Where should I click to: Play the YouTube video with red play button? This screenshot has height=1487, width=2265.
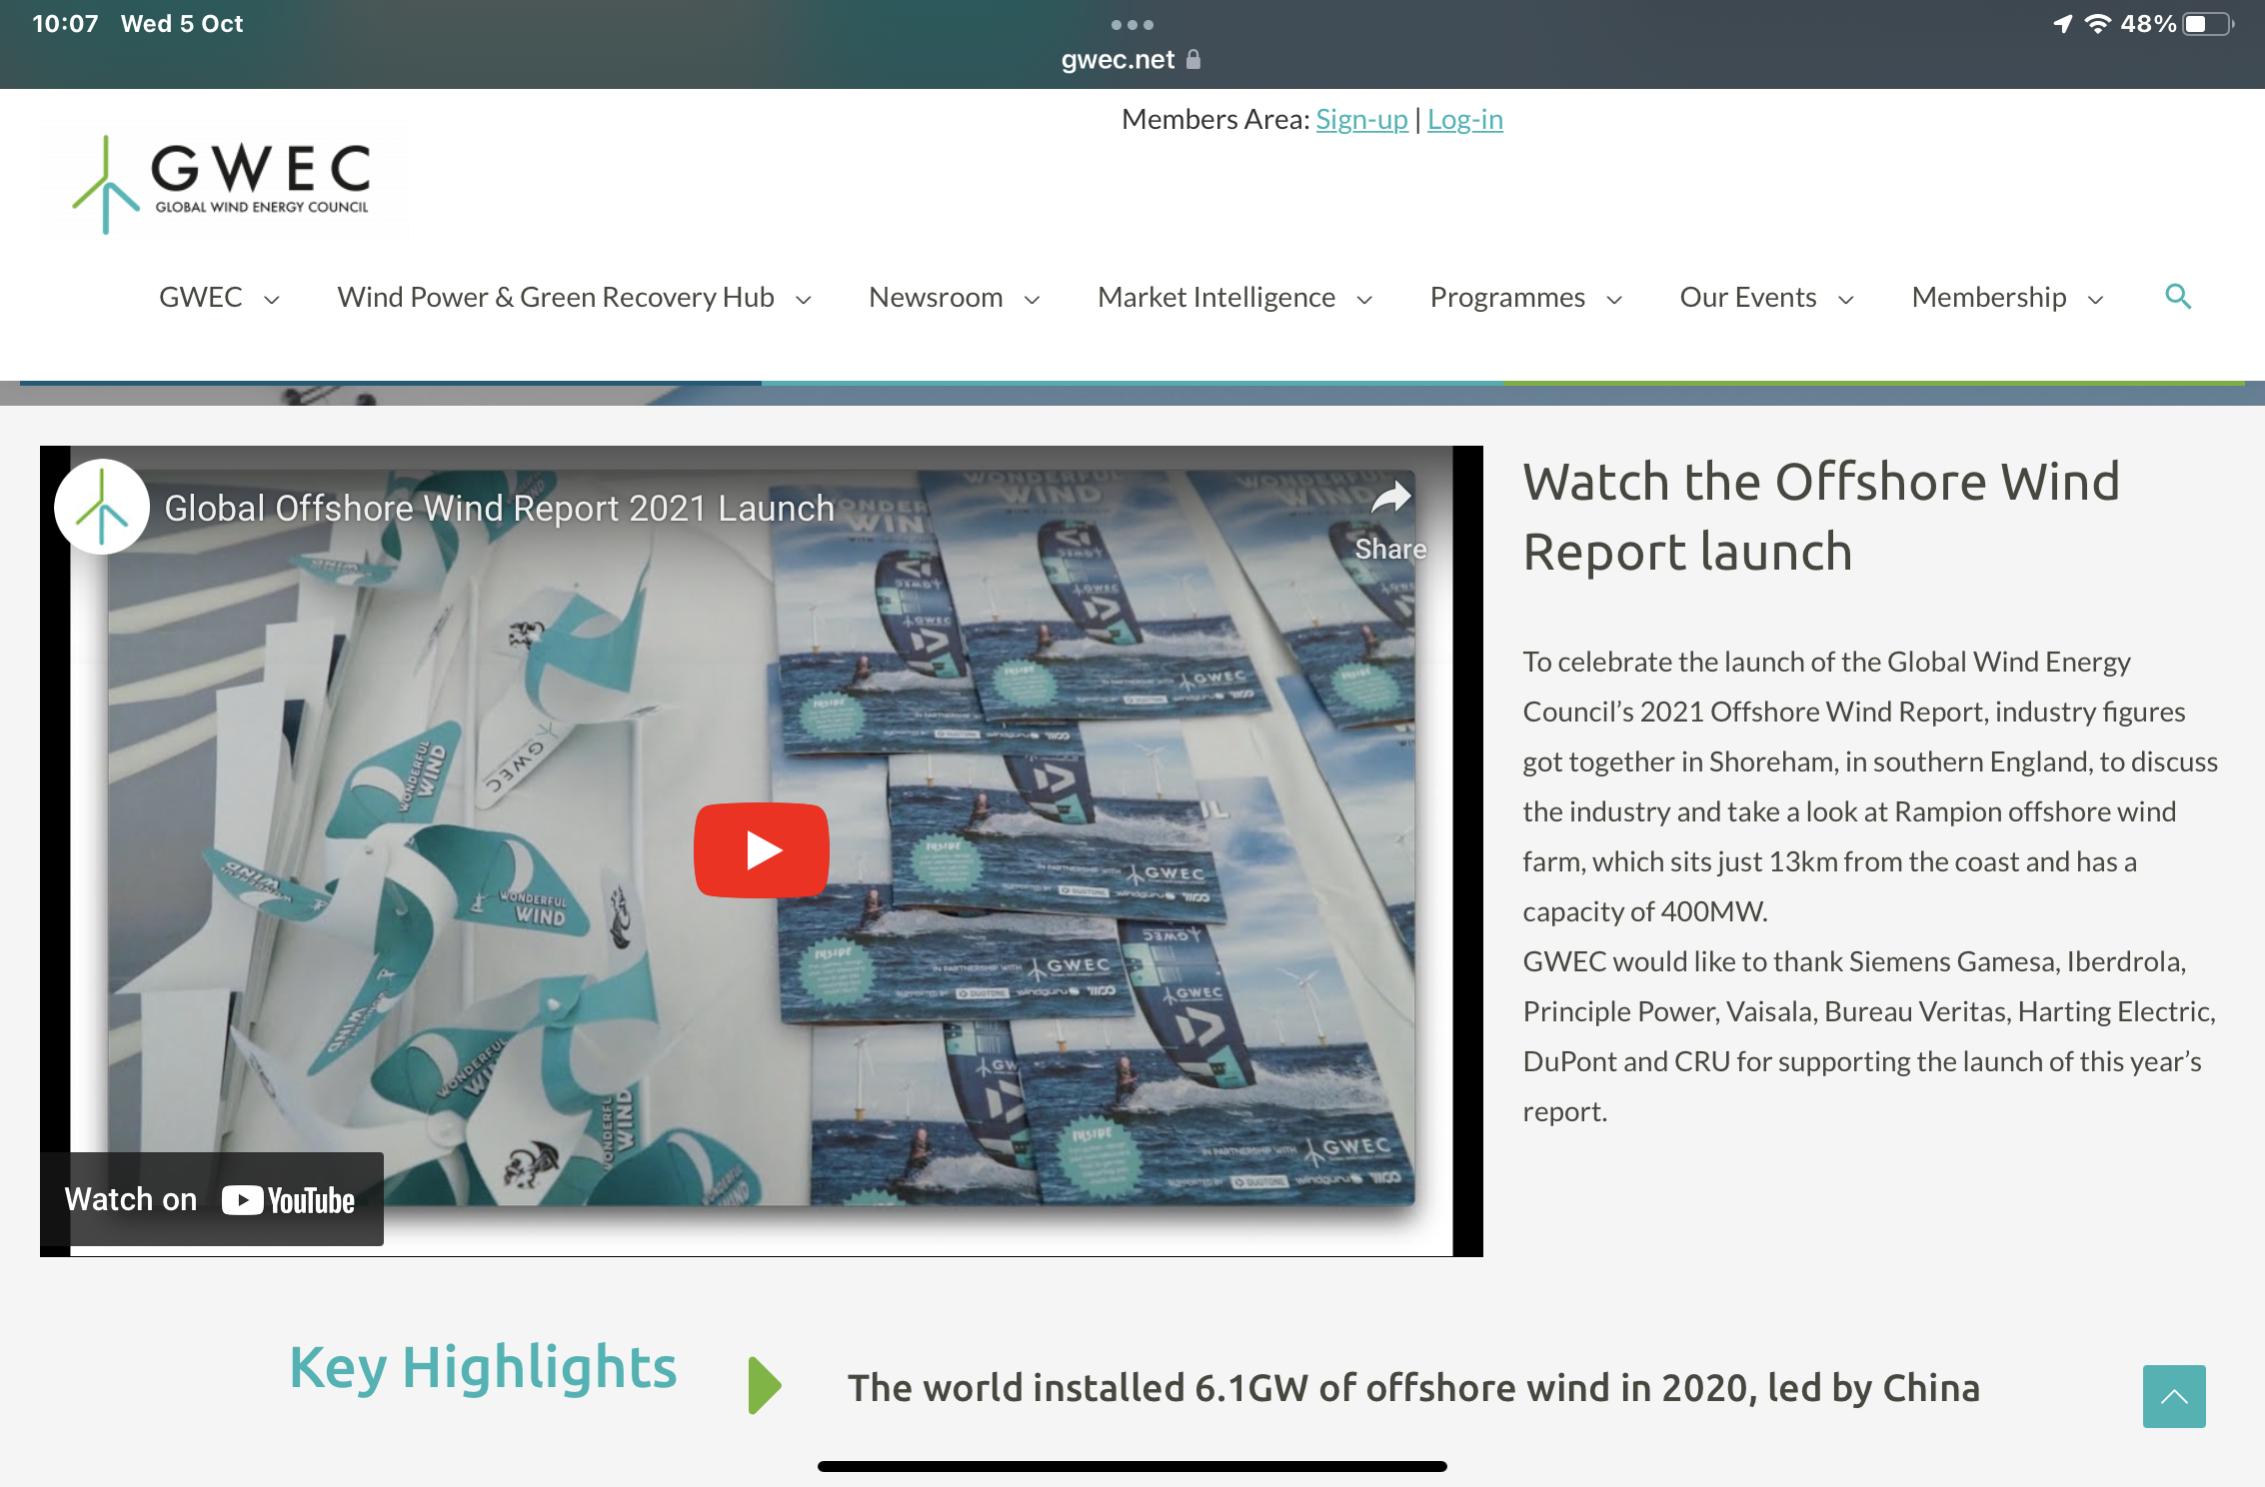point(762,850)
